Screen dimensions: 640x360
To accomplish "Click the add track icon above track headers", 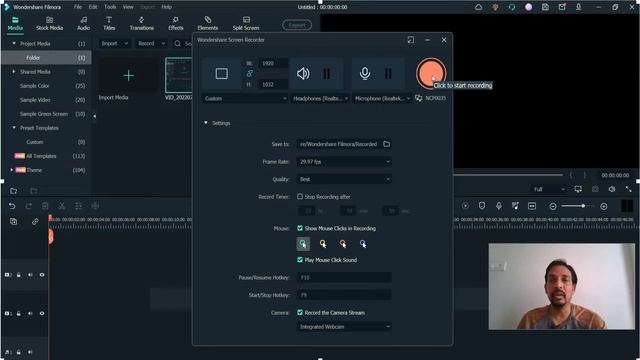I will [13, 222].
